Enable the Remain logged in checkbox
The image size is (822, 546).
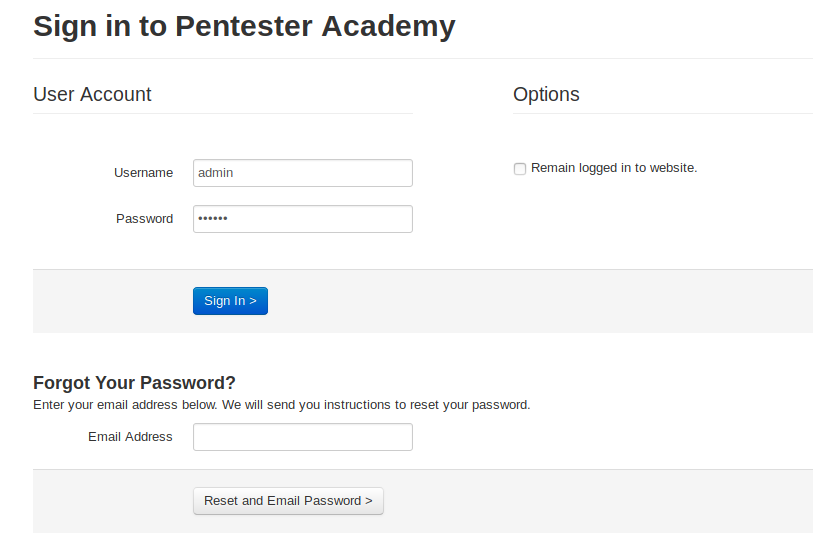click(x=520, y=169)
